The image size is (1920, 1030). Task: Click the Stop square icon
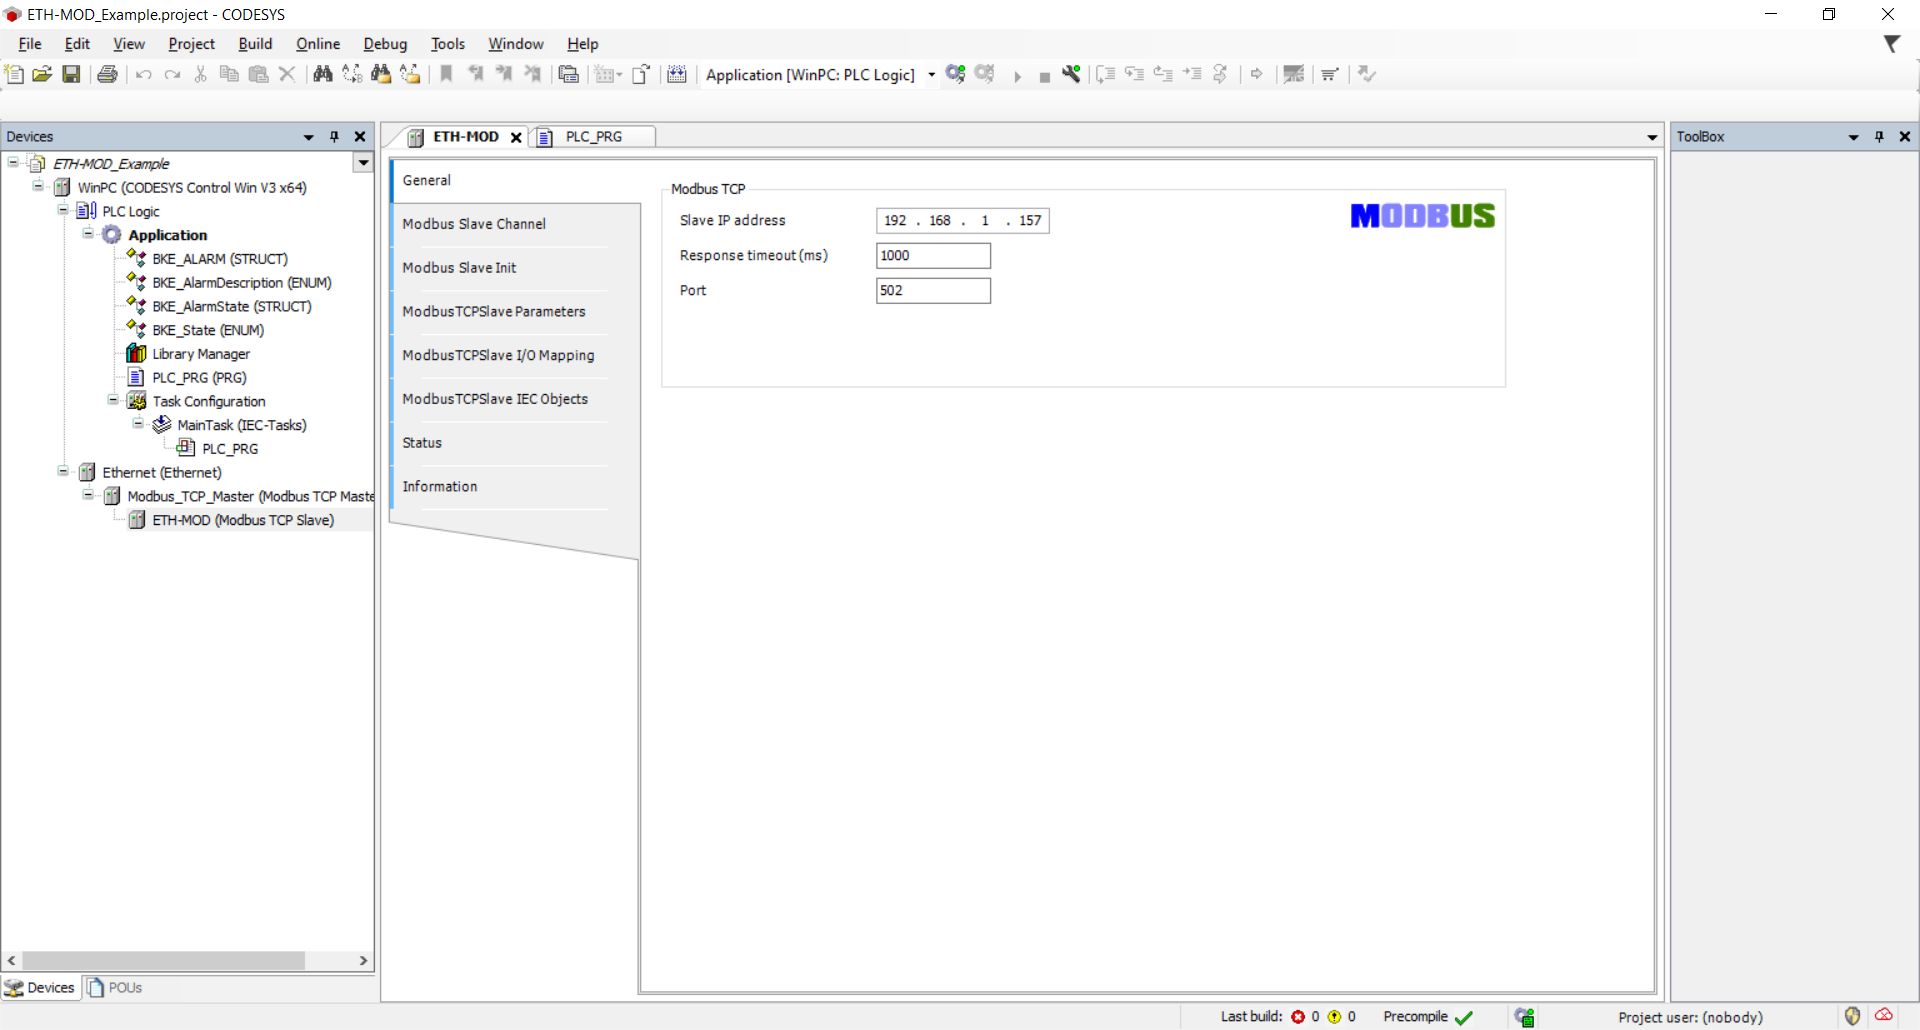(x=1044, y=77)
